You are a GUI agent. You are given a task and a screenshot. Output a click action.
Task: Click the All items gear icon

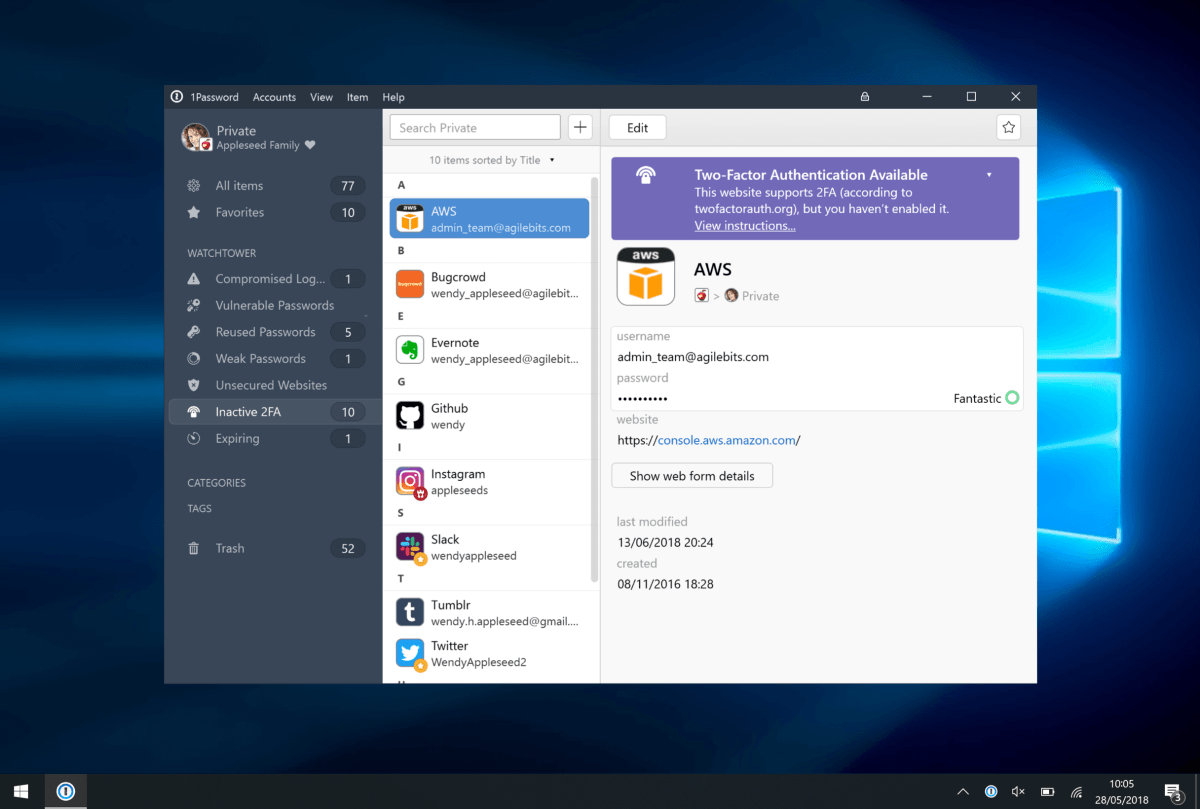(x=194, y=186)
